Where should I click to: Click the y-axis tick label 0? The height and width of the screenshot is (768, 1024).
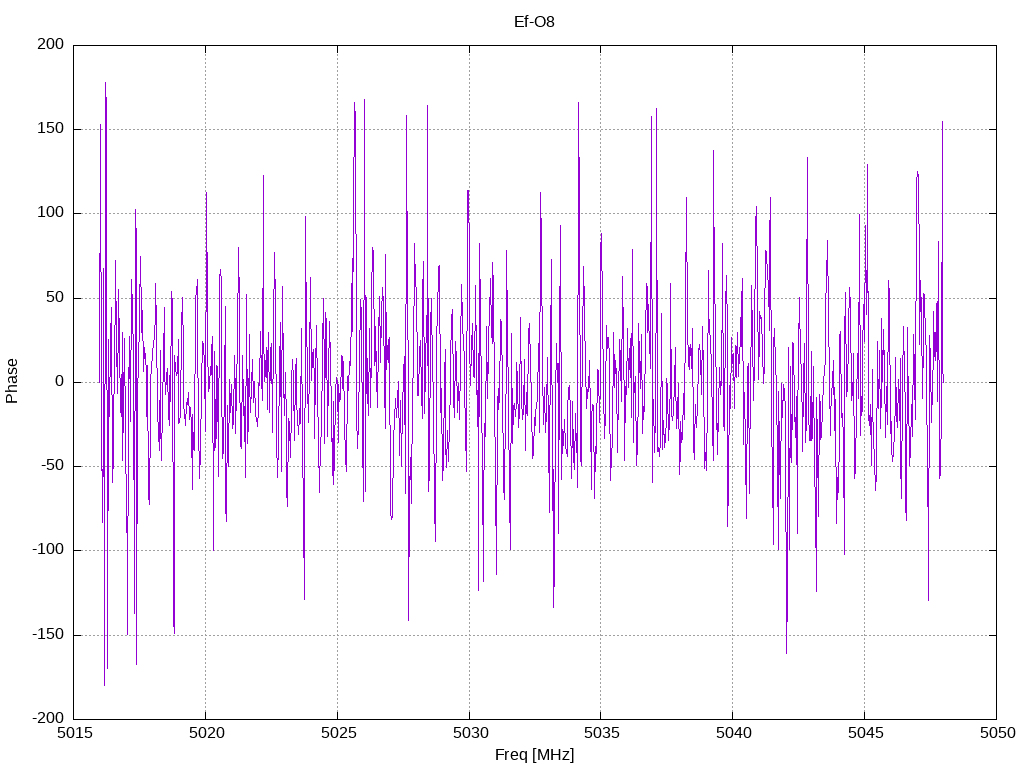click(60, 381)
